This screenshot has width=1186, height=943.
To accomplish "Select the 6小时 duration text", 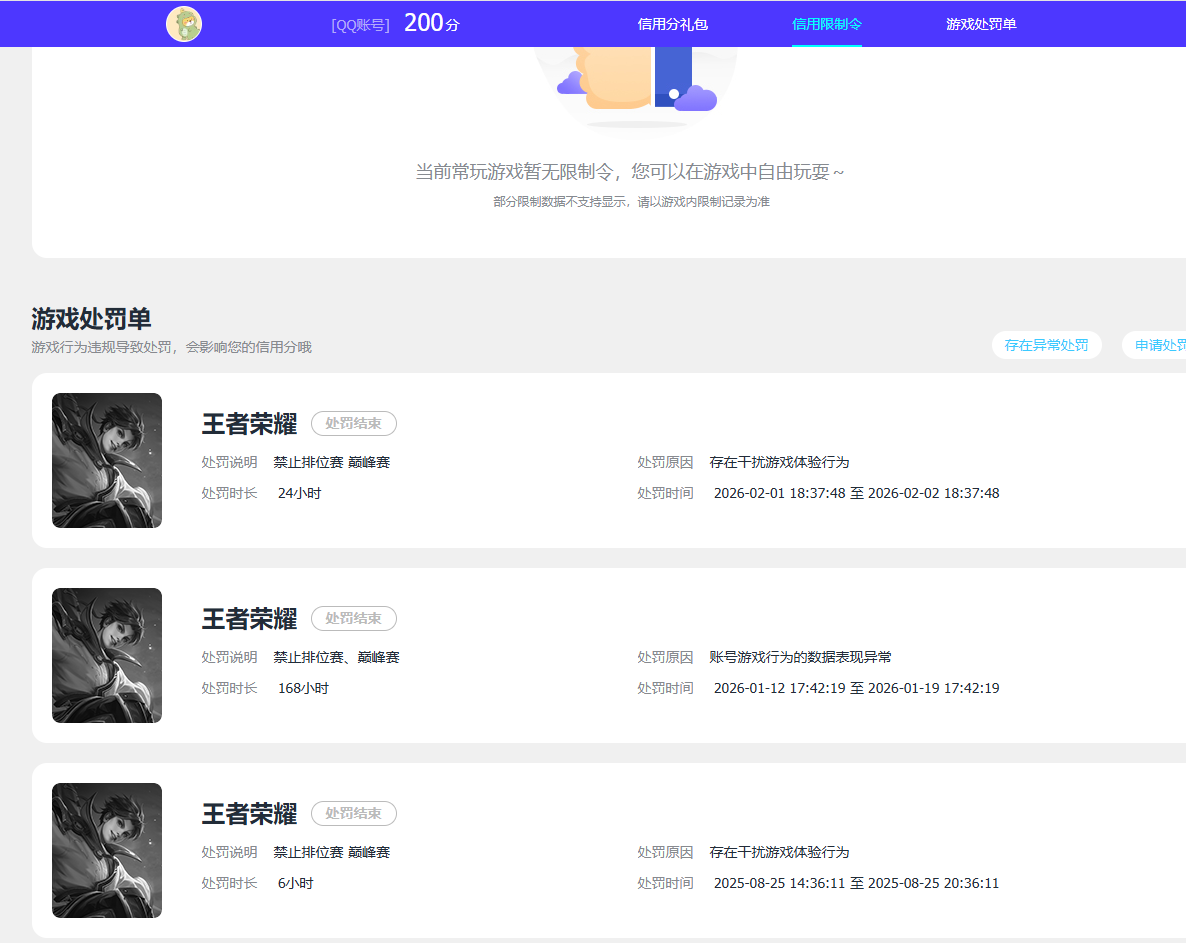I will 296,883.
